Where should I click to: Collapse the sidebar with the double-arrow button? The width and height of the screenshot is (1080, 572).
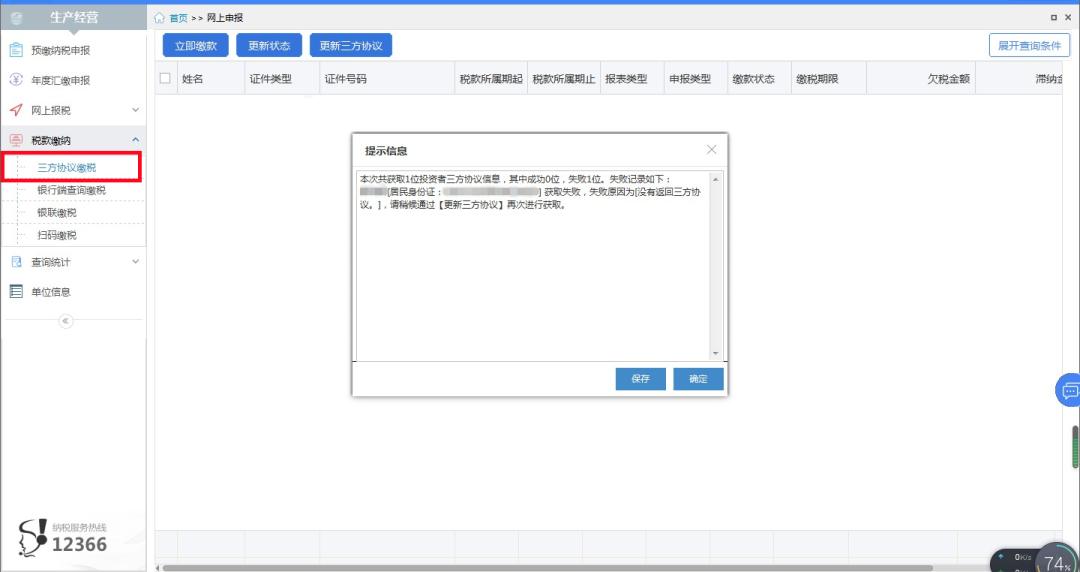click(66, 321)
